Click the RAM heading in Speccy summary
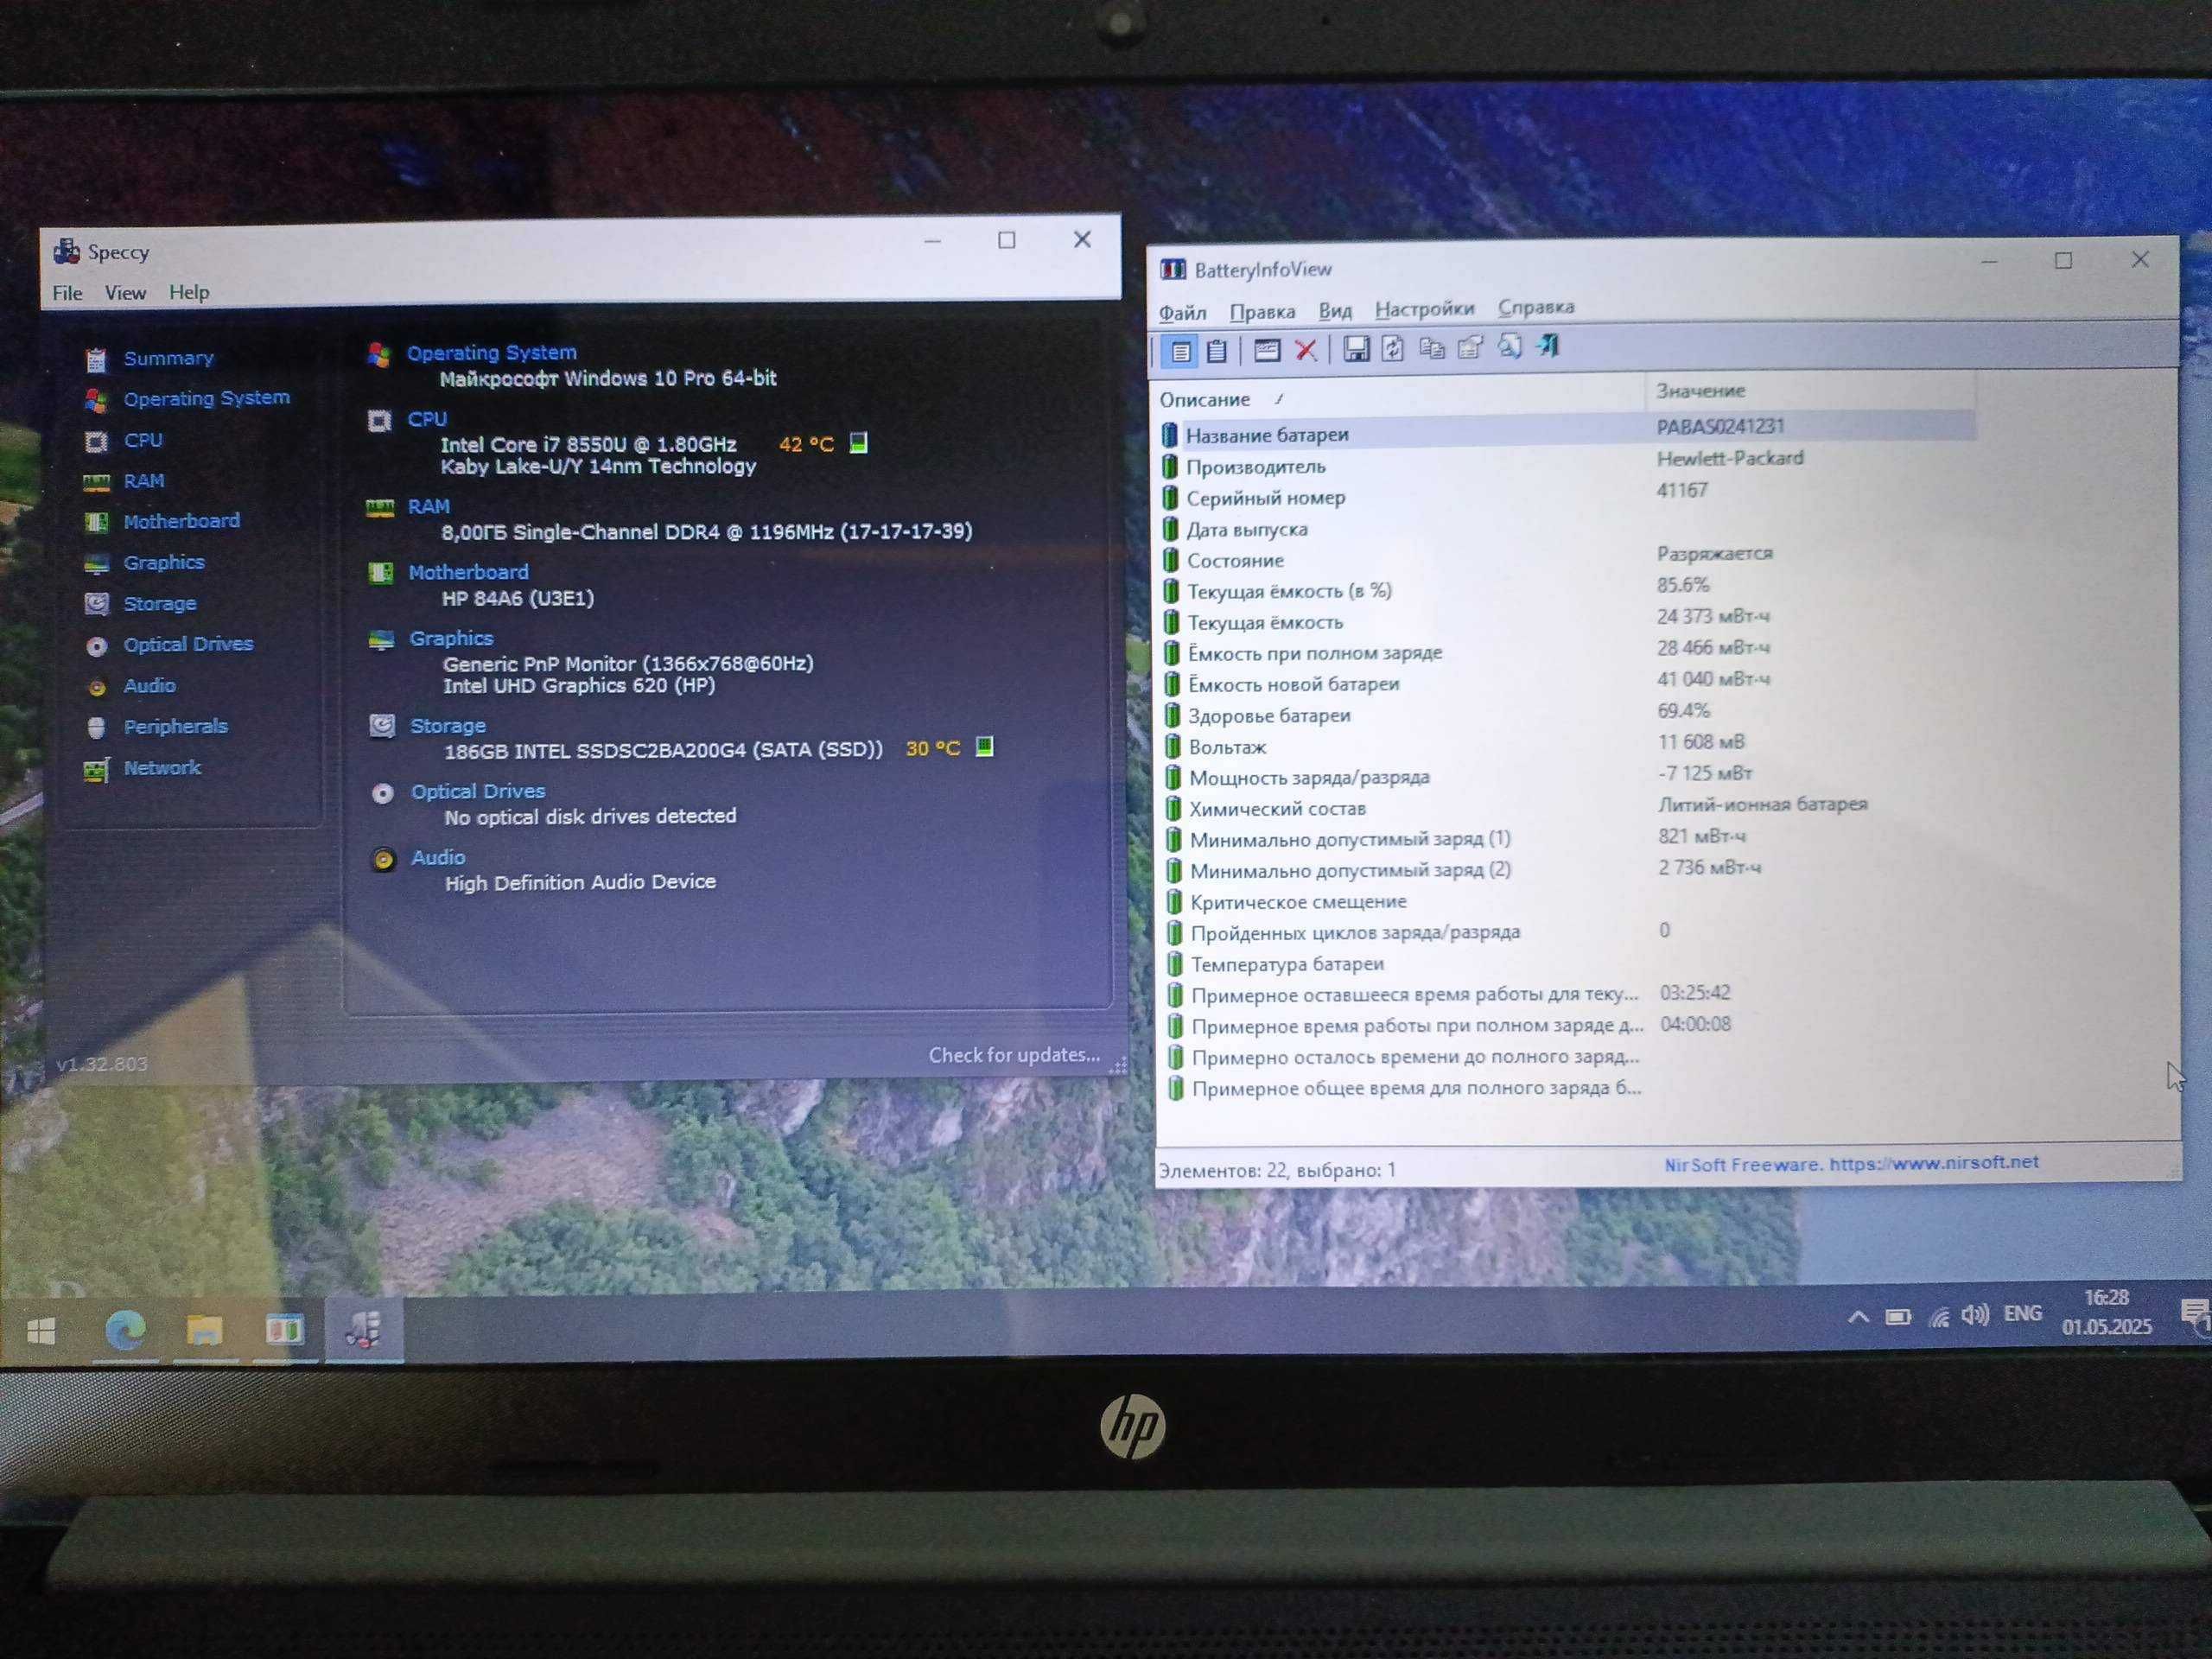 point(429,507)
